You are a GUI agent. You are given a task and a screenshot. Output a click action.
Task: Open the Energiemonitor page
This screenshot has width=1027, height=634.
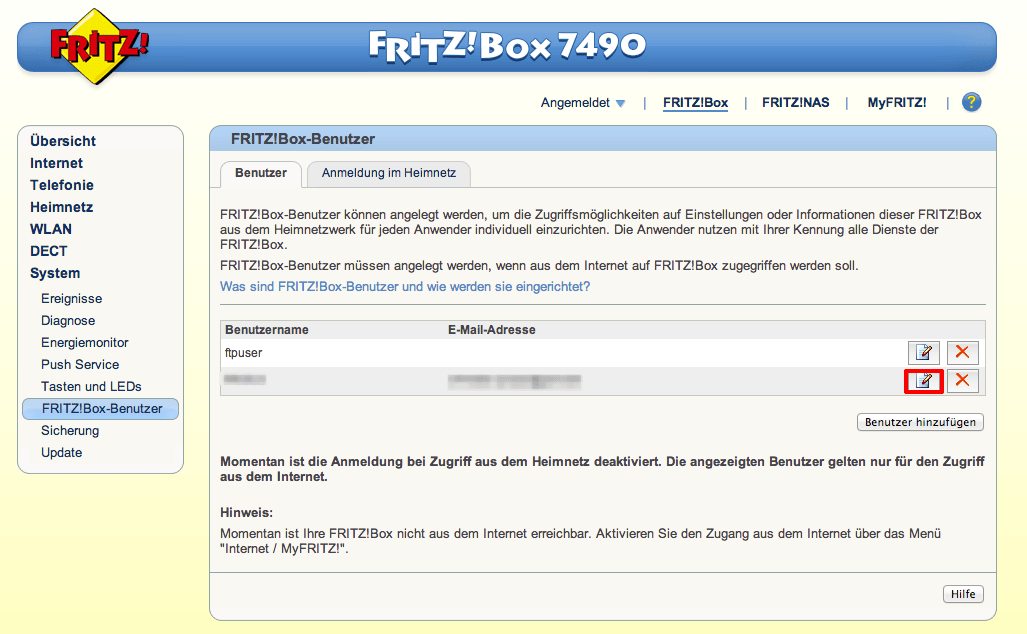click(x=84, y=343)
